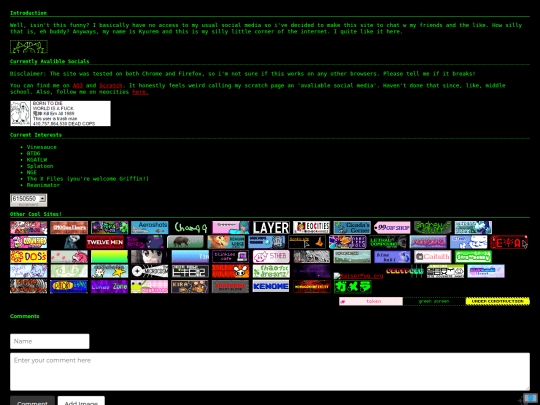Select the X Files list item
Screen dimensions: 540x405
[88, 179]
